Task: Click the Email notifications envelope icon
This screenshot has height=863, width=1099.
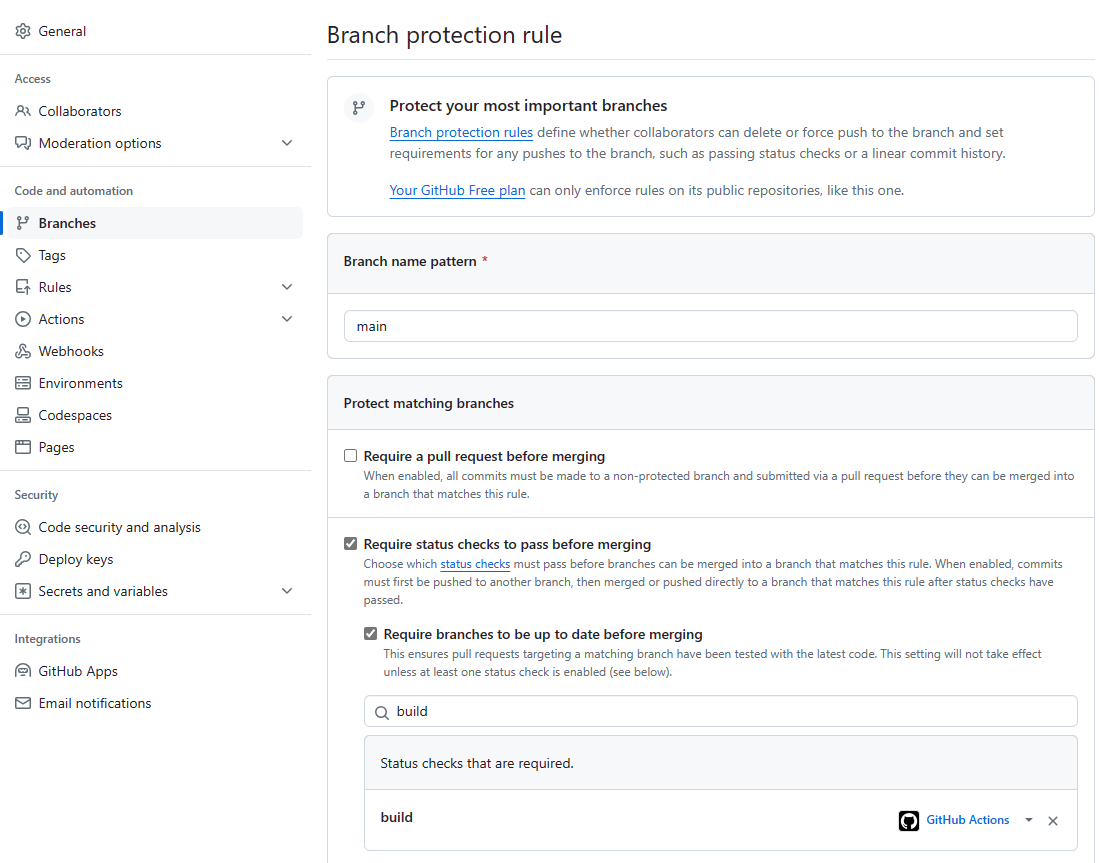Action: (23, 703)
